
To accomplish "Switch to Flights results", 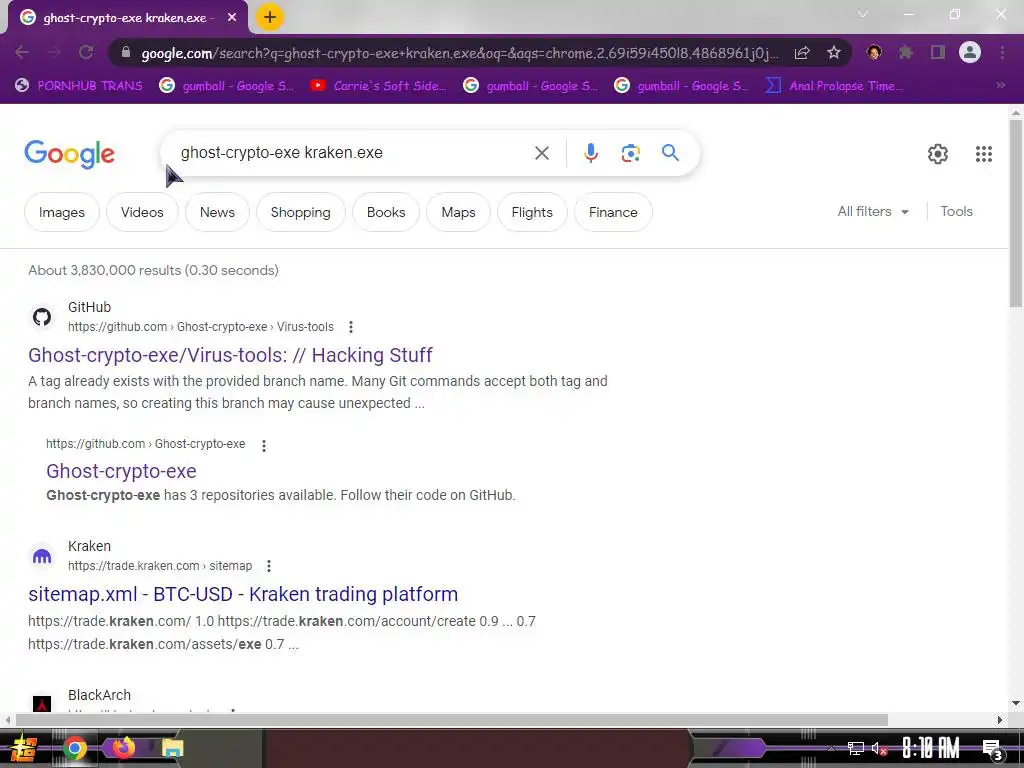I will tap(532, 212).
